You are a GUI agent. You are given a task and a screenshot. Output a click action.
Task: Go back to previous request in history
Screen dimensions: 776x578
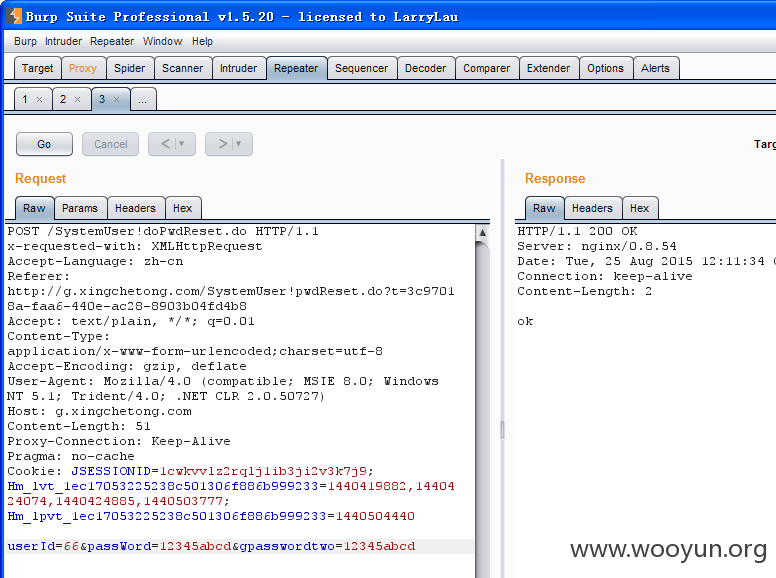[165, 144]
